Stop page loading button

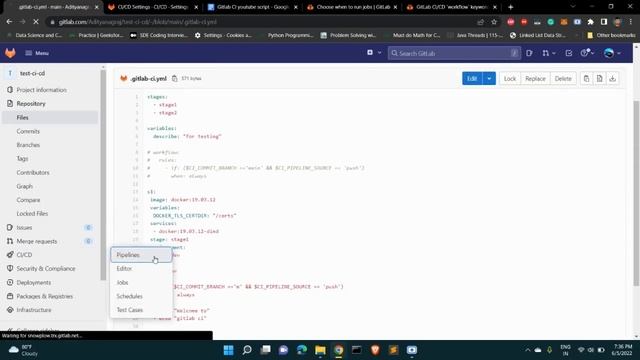click(36, 22)
